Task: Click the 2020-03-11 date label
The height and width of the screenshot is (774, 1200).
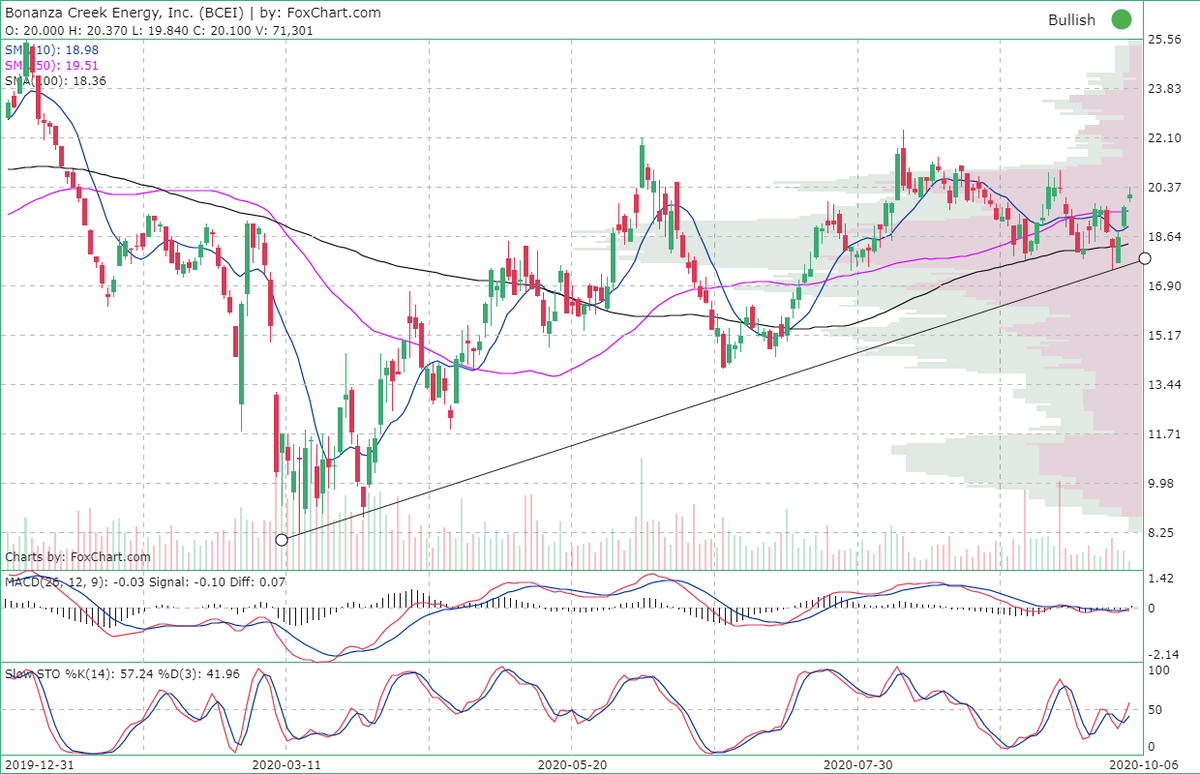Action: click(x=285, y=764)
